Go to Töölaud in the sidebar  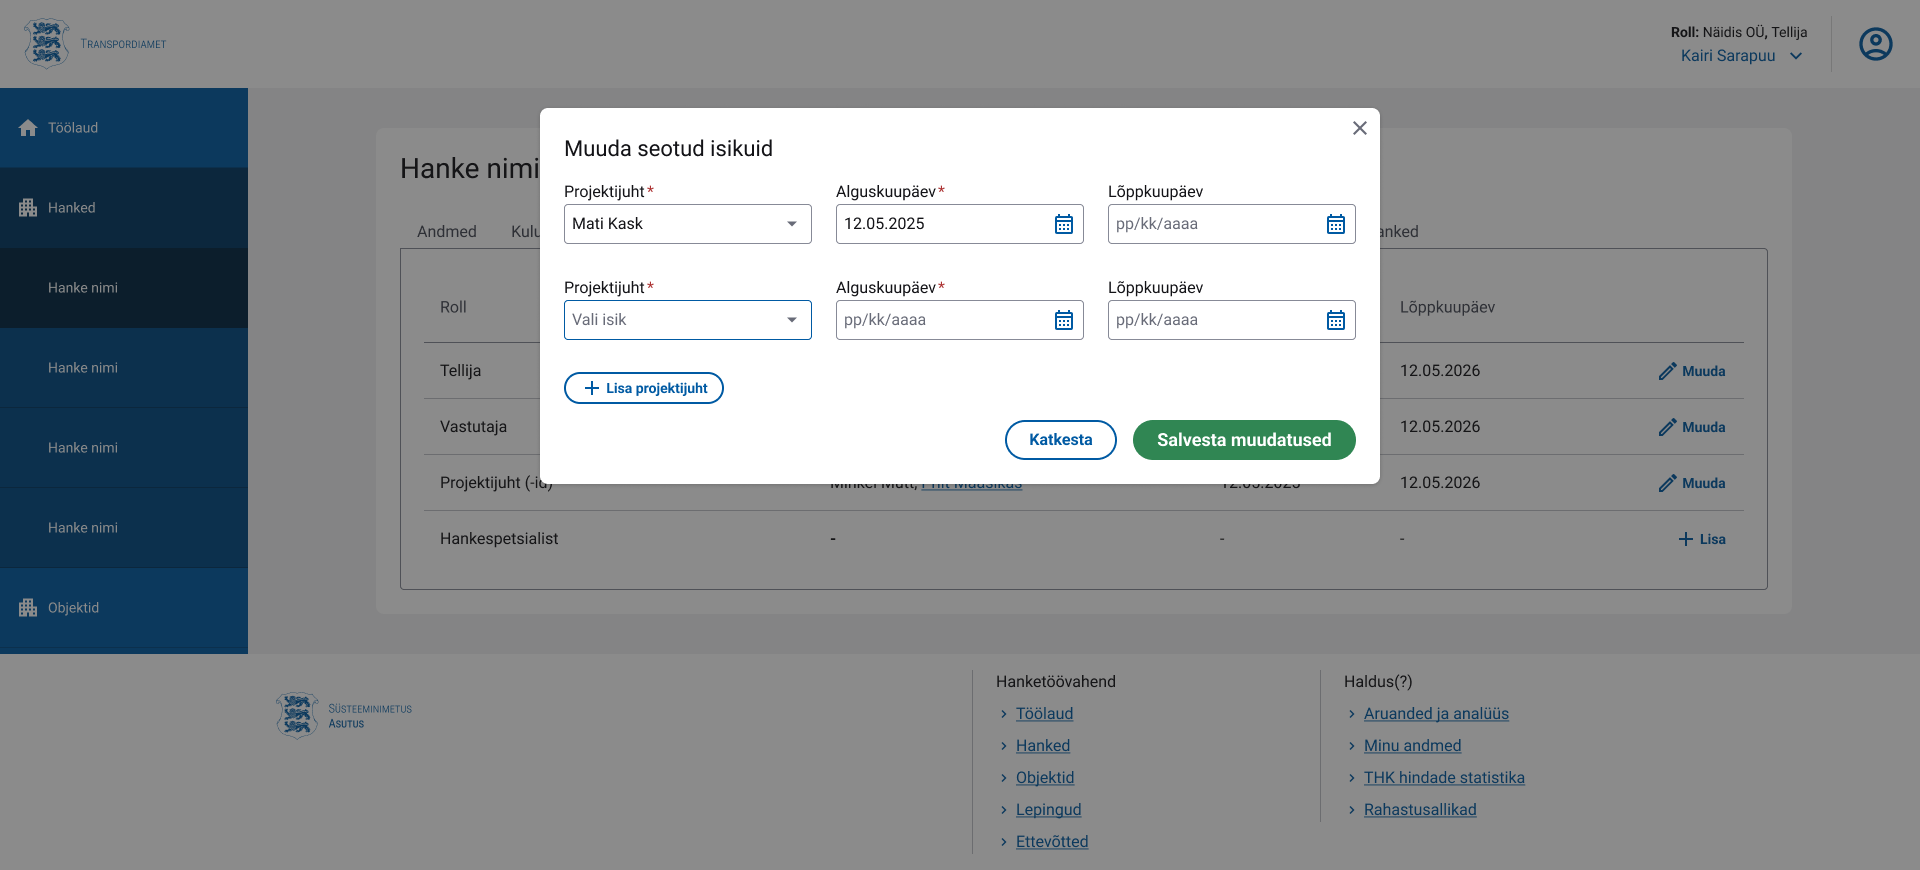[x=73, y=128]
